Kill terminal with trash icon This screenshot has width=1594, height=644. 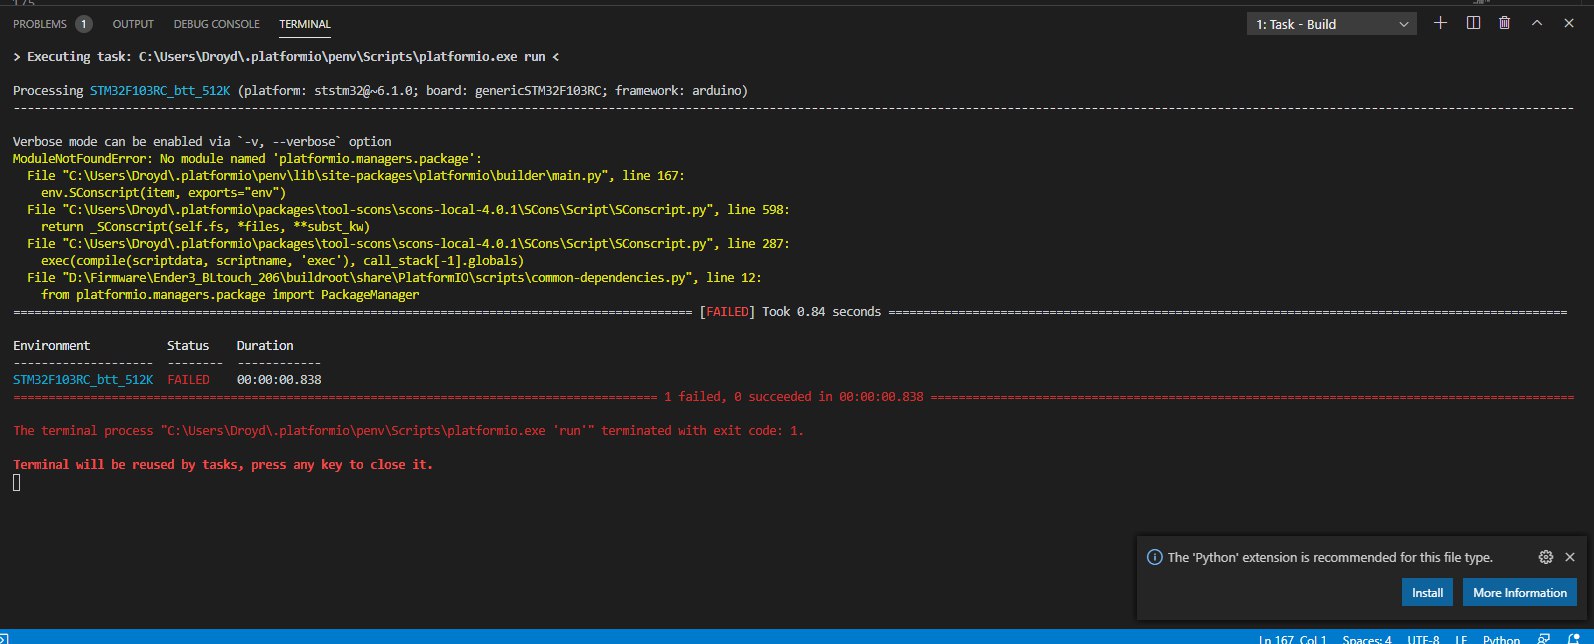(1504, 23)
